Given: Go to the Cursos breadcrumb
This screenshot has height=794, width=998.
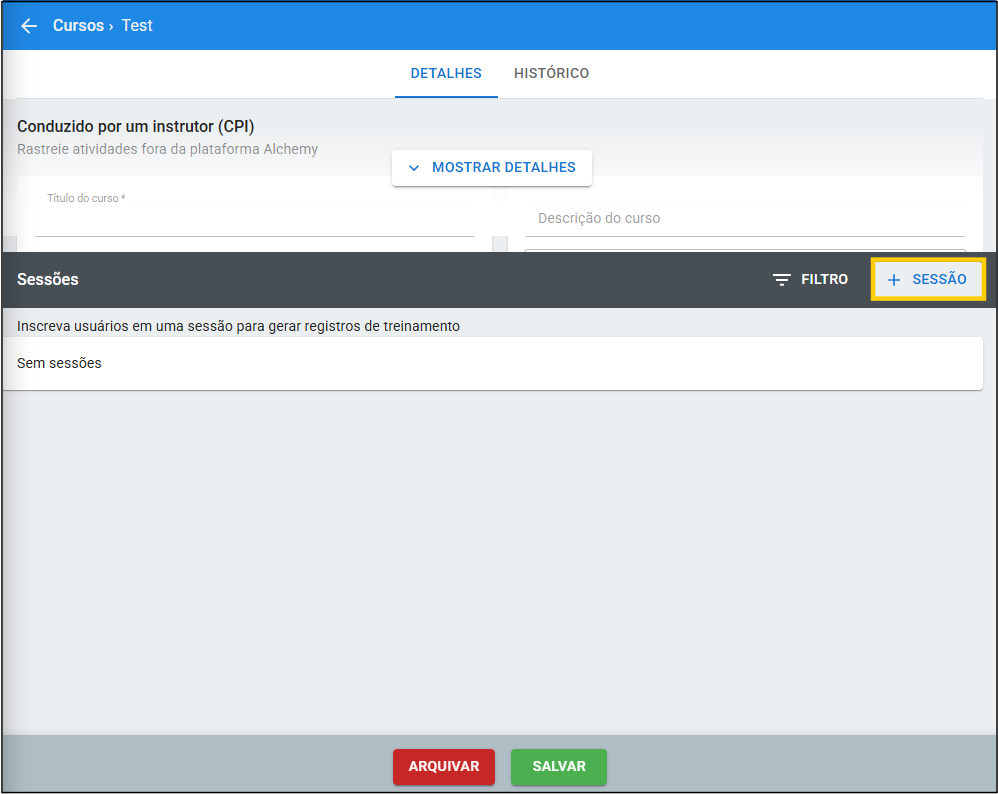Looking at the screenshot, I should point(78,26).
